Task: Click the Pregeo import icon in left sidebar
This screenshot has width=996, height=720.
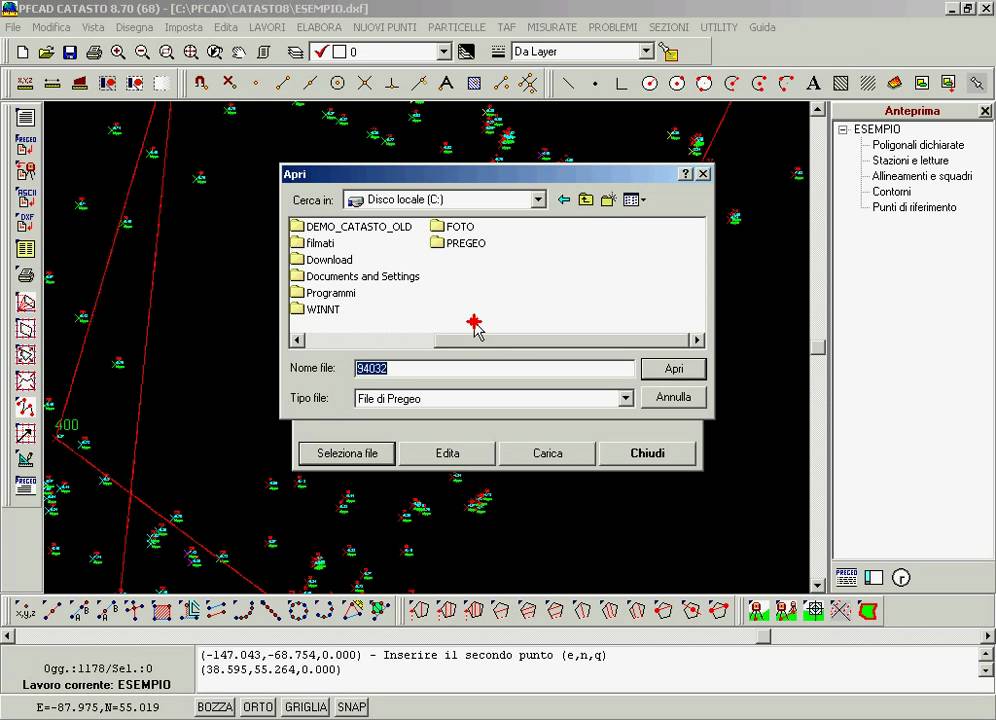Action: (x=25, y=144)
